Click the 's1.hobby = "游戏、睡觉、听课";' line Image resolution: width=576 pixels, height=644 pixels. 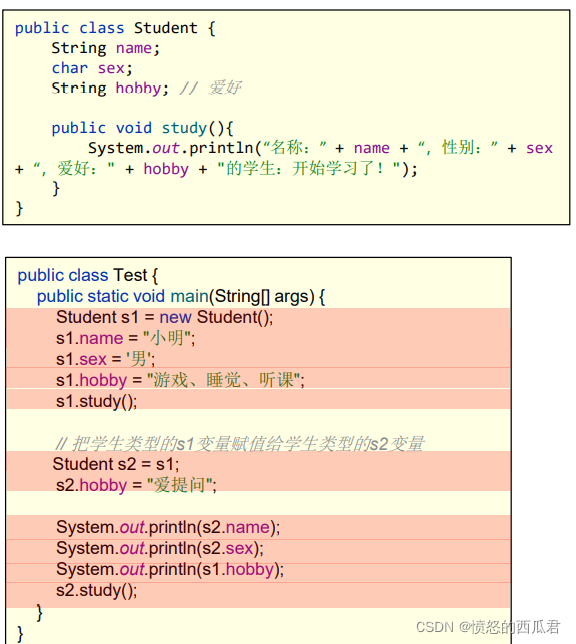(180, 380)
